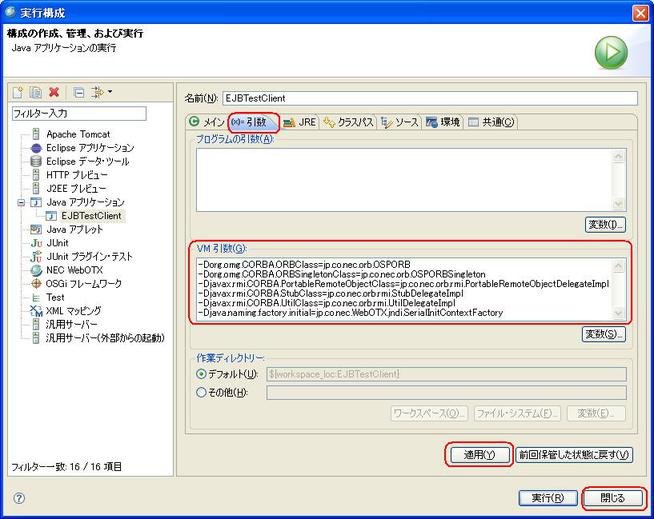
Task: Click the XML マッピング icon
Action: point(36,311)
